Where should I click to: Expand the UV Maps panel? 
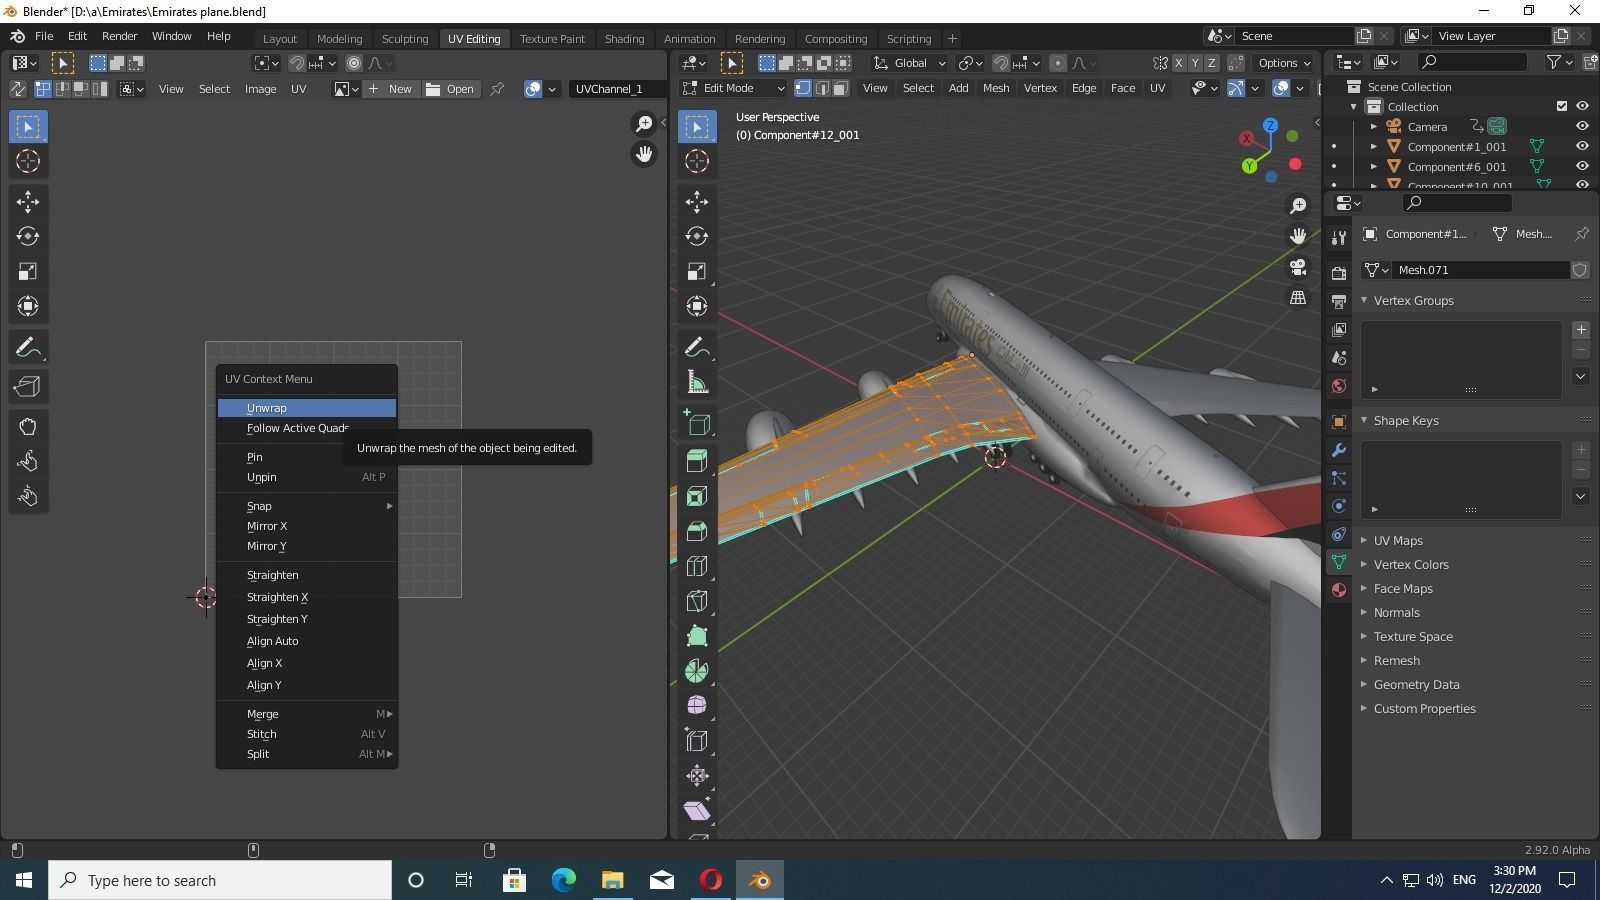pos(1398,540)
